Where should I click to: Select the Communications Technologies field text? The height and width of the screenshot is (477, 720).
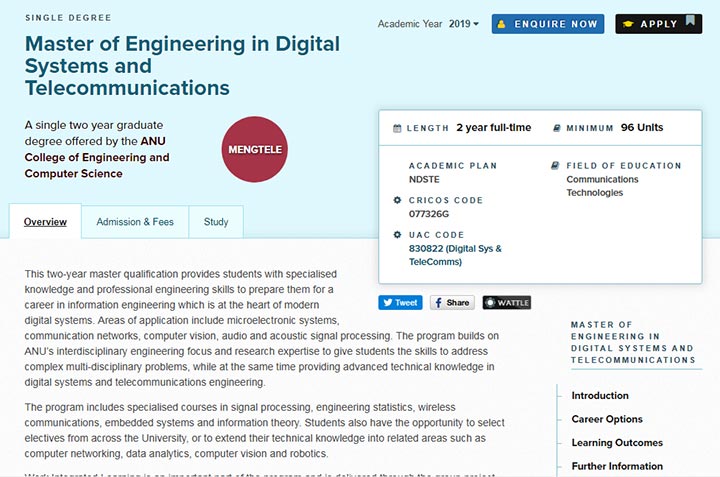(x=602, y=186)
